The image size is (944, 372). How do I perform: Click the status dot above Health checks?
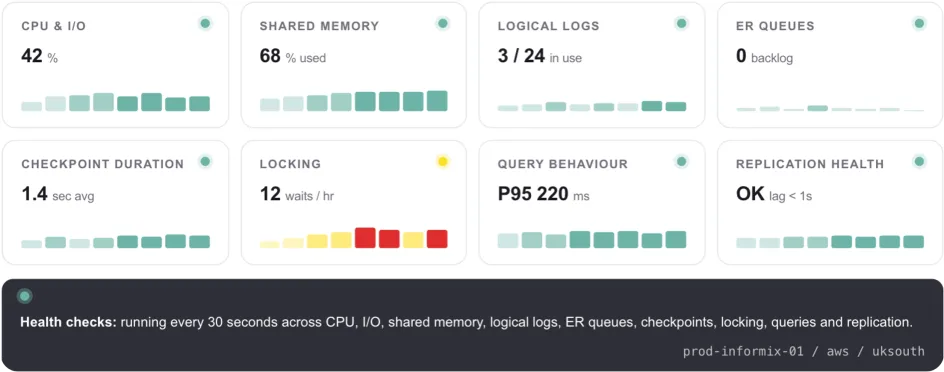25,296
